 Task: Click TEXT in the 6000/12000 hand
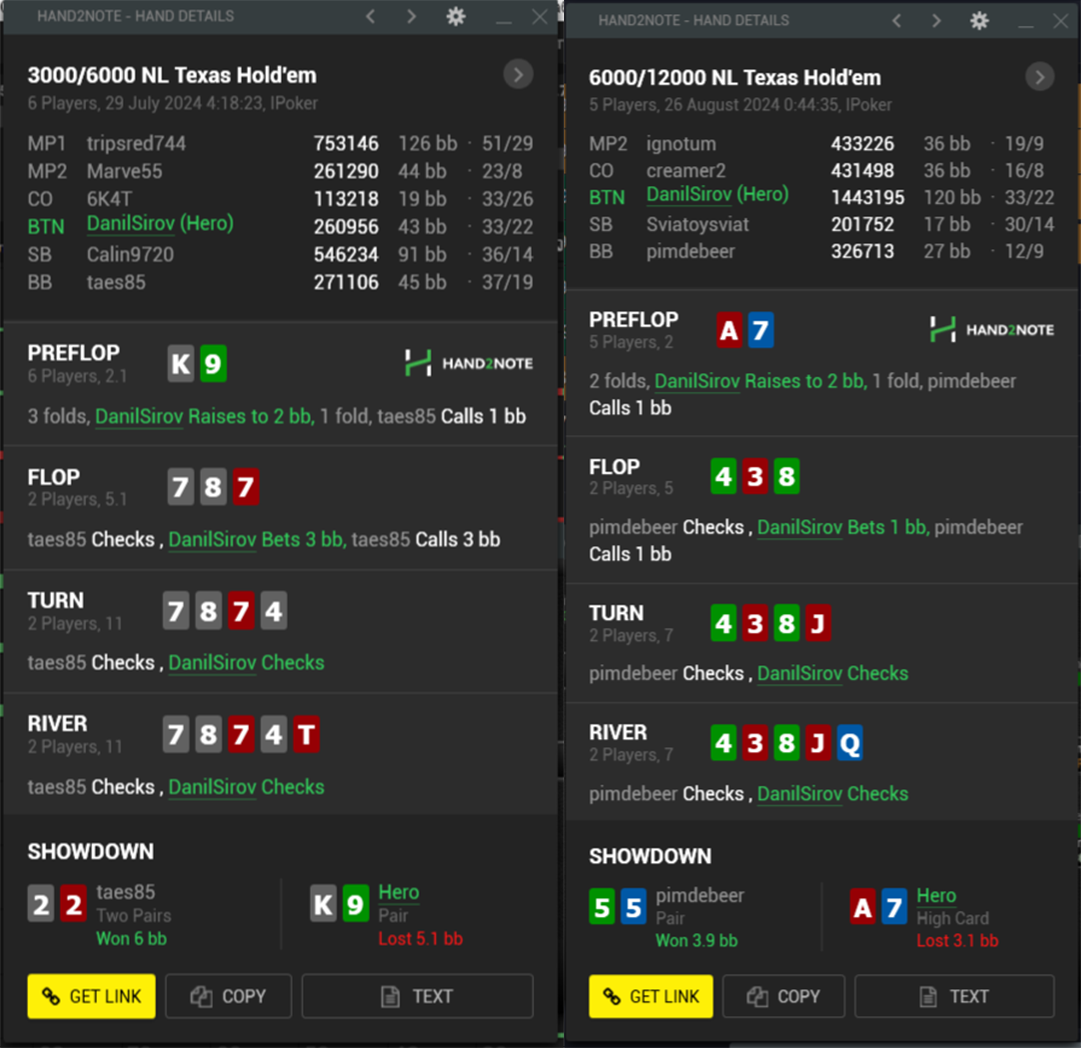[x=955, y=996]
